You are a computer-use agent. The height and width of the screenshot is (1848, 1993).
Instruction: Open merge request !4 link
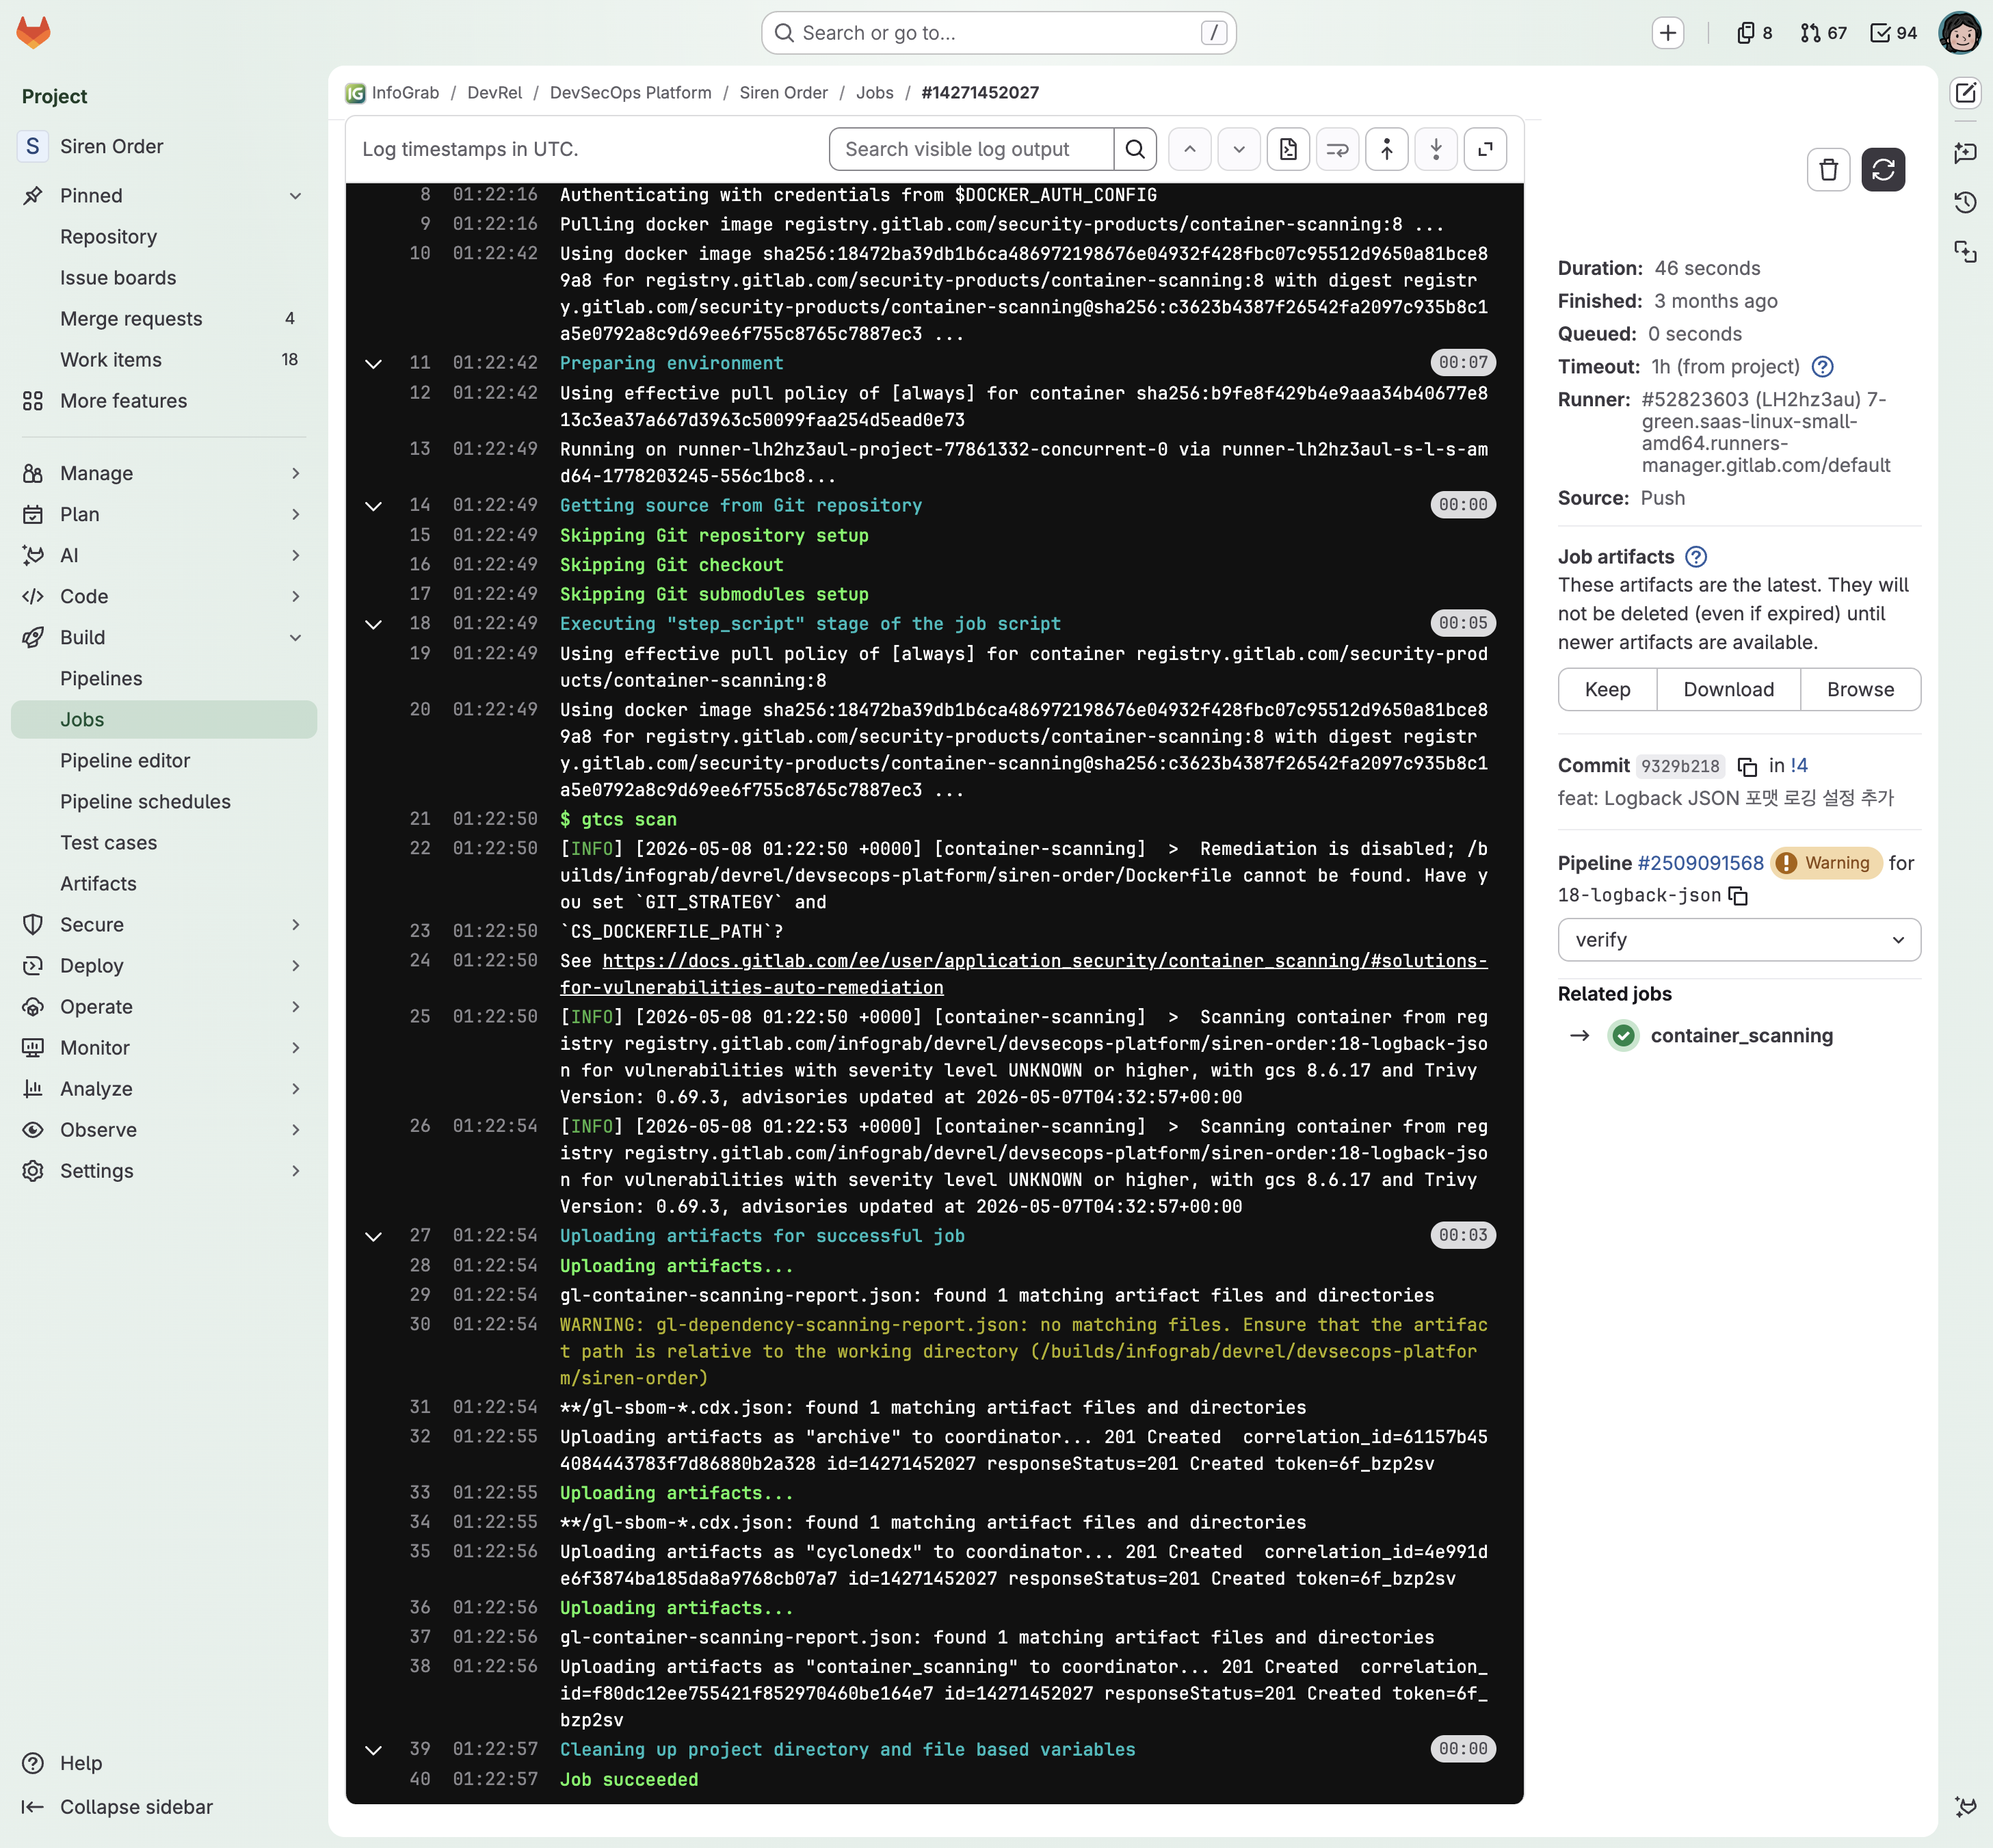[x=1799, y=766]
